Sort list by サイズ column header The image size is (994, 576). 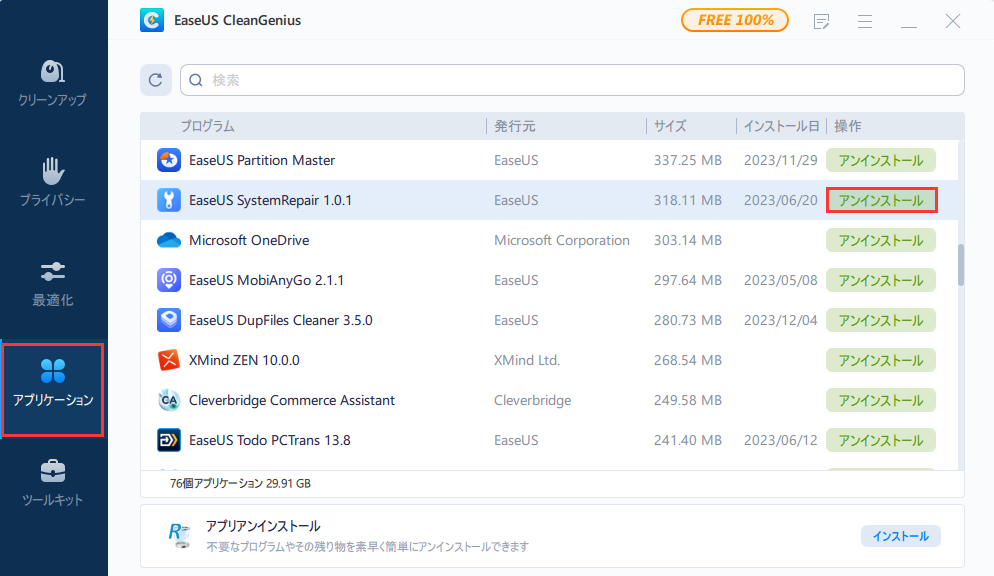[x=670, y=126]
